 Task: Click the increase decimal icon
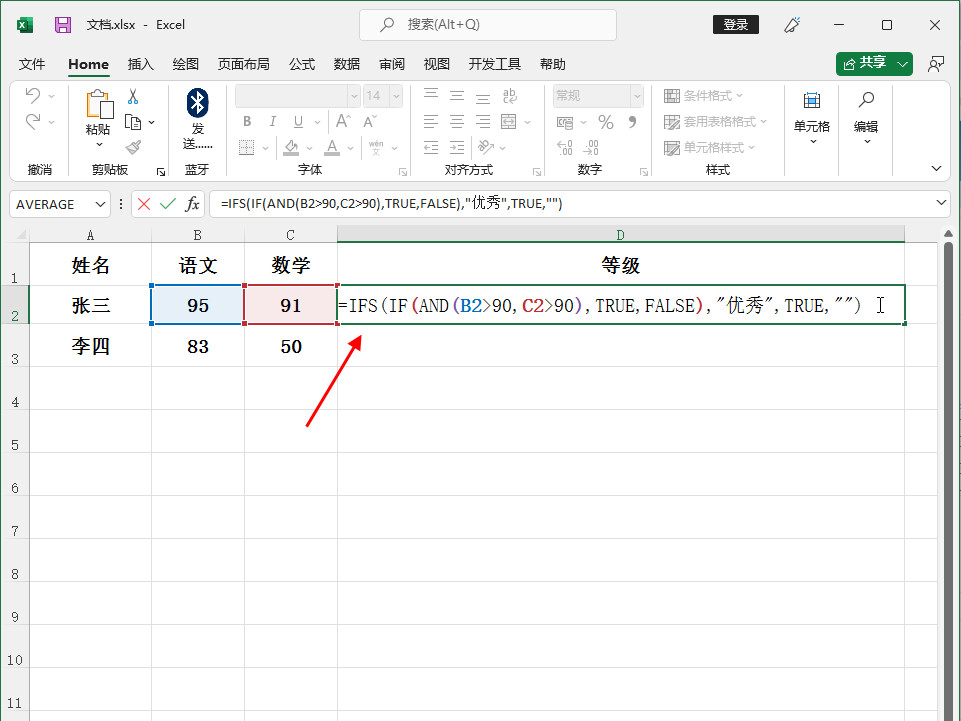564,148
